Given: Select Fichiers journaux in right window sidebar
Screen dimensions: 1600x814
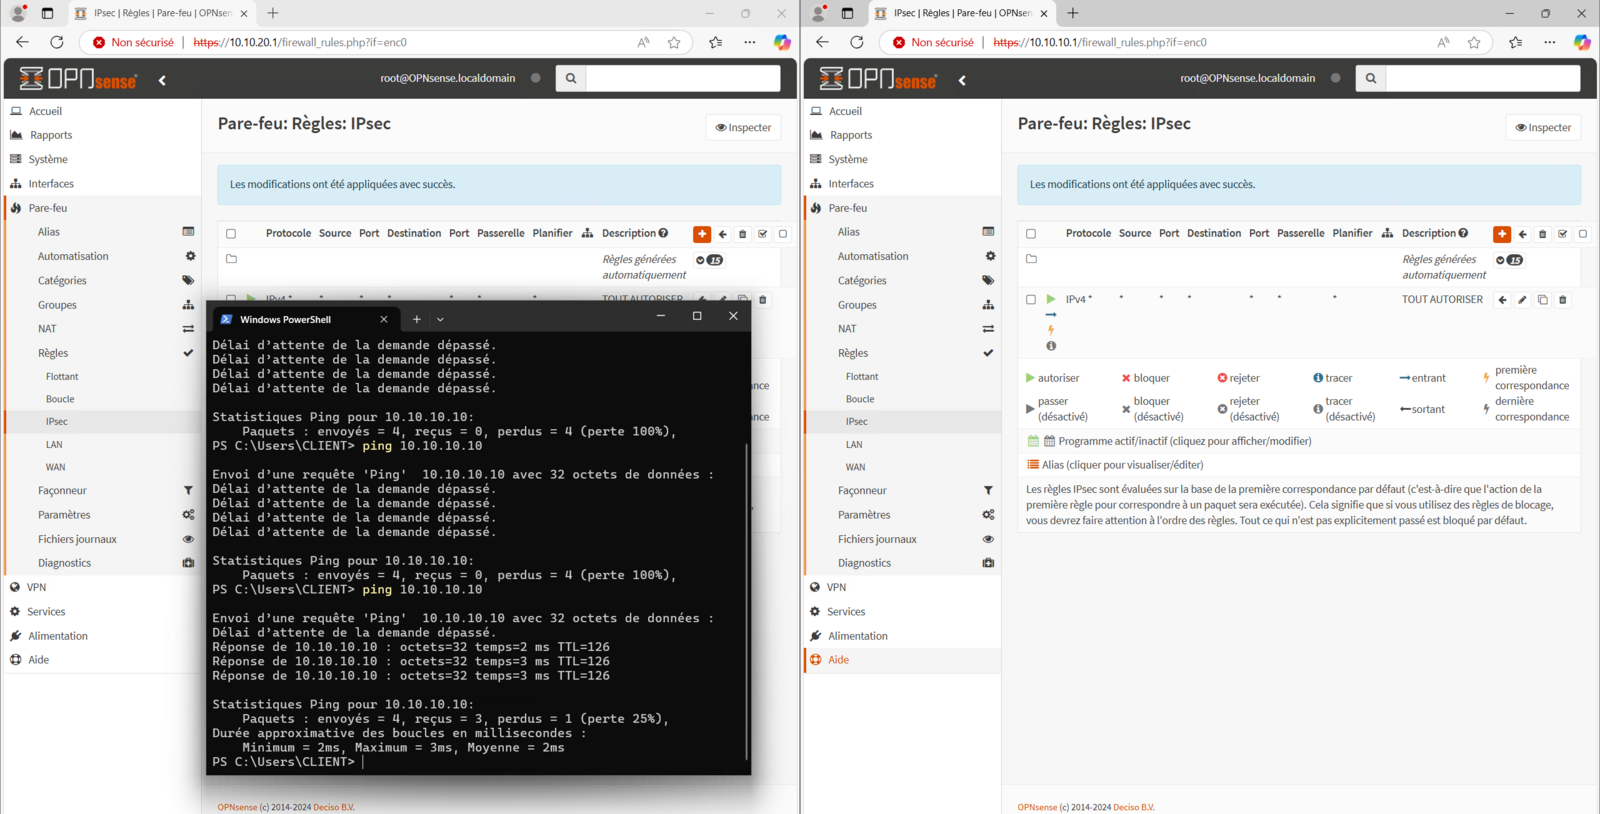Looking at the screenshot, I should click(877, 539).
